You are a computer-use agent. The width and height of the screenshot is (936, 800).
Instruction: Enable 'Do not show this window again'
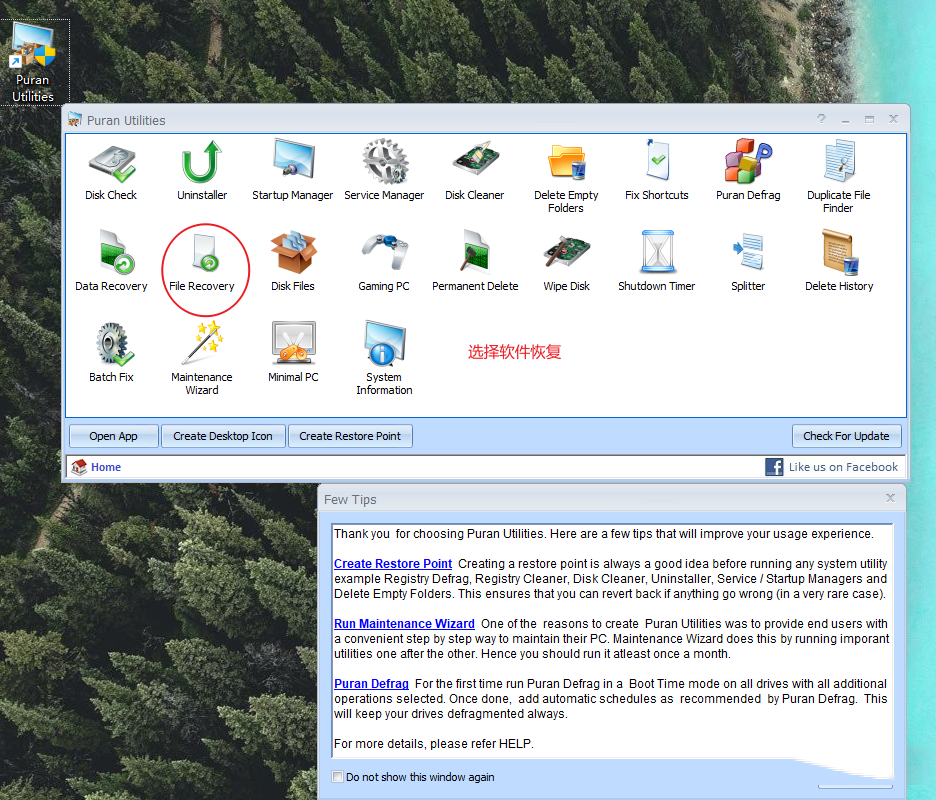(338, 777)
